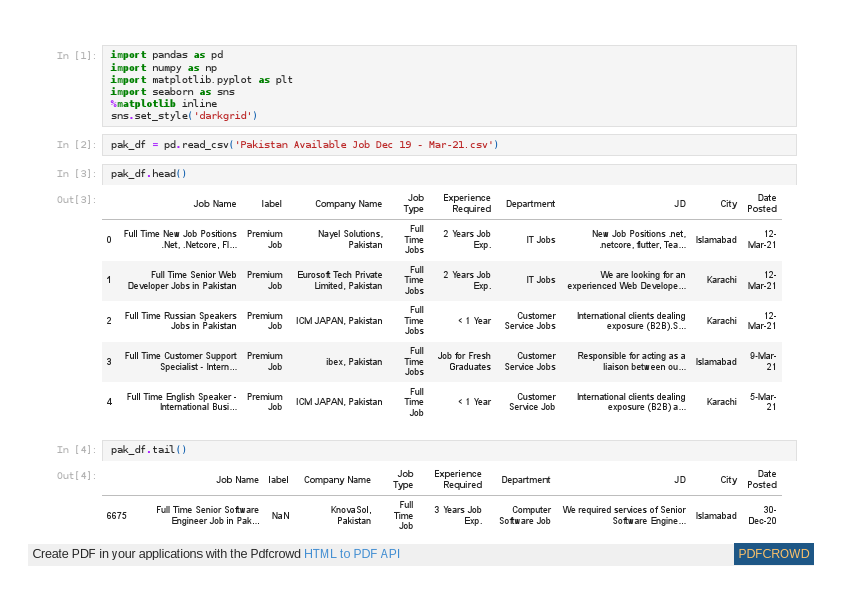Click 'Full Time New Job Positions' job name

(x=180, y=239)
